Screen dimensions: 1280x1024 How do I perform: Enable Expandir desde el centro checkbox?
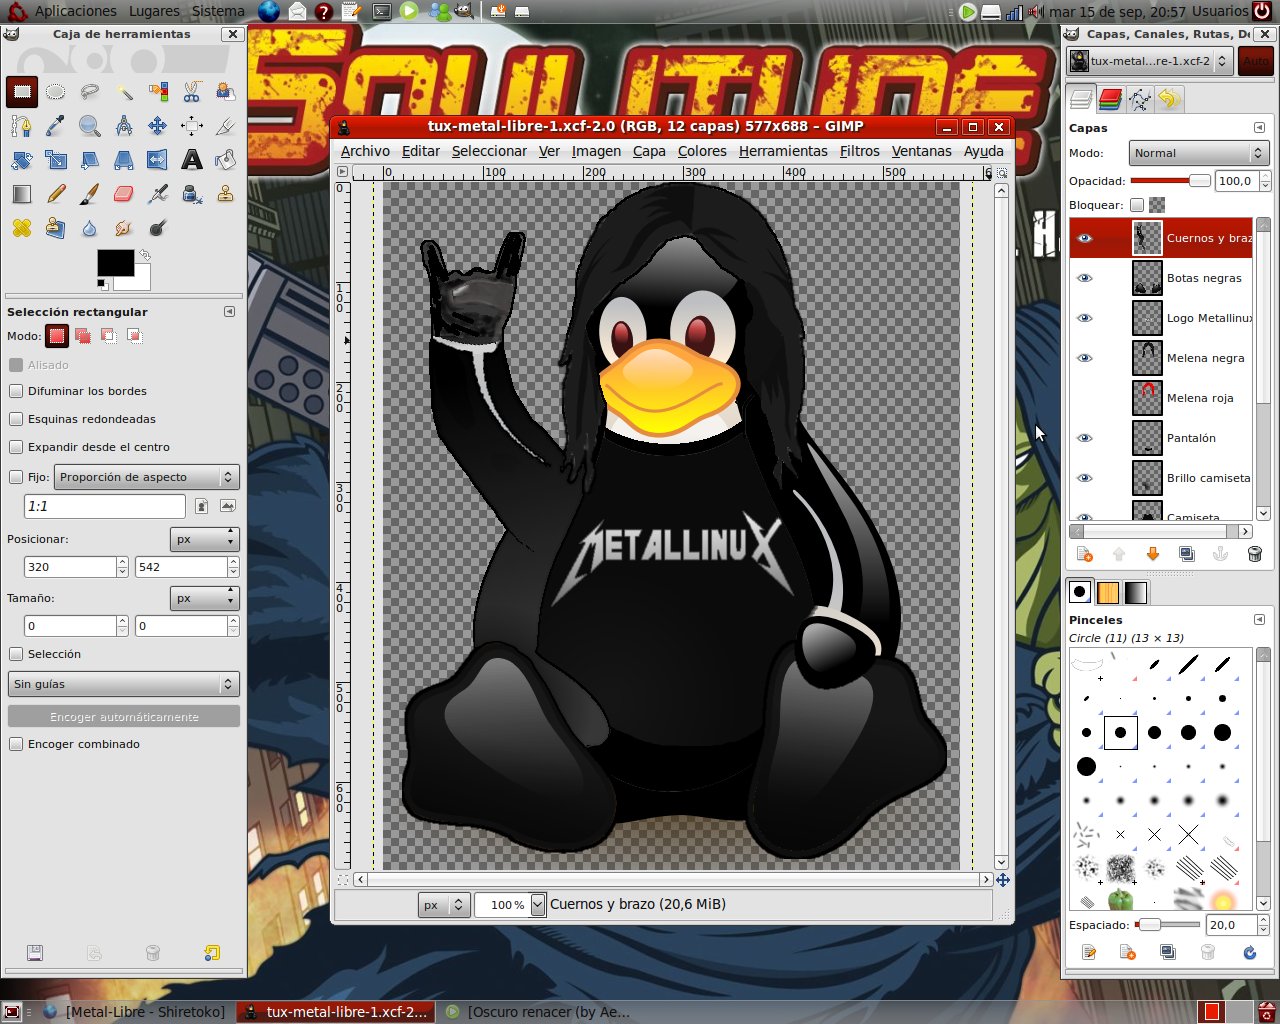coord(16,447)
